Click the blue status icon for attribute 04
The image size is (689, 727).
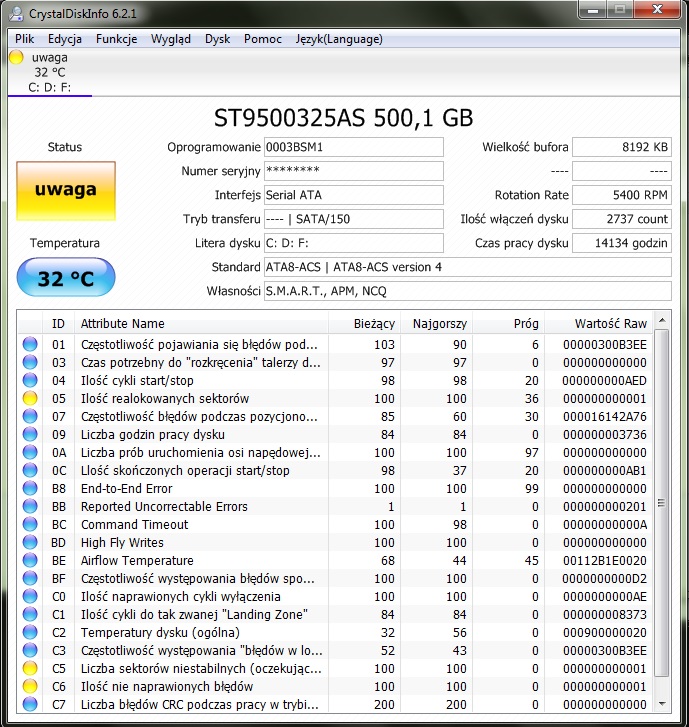point(30,380)
